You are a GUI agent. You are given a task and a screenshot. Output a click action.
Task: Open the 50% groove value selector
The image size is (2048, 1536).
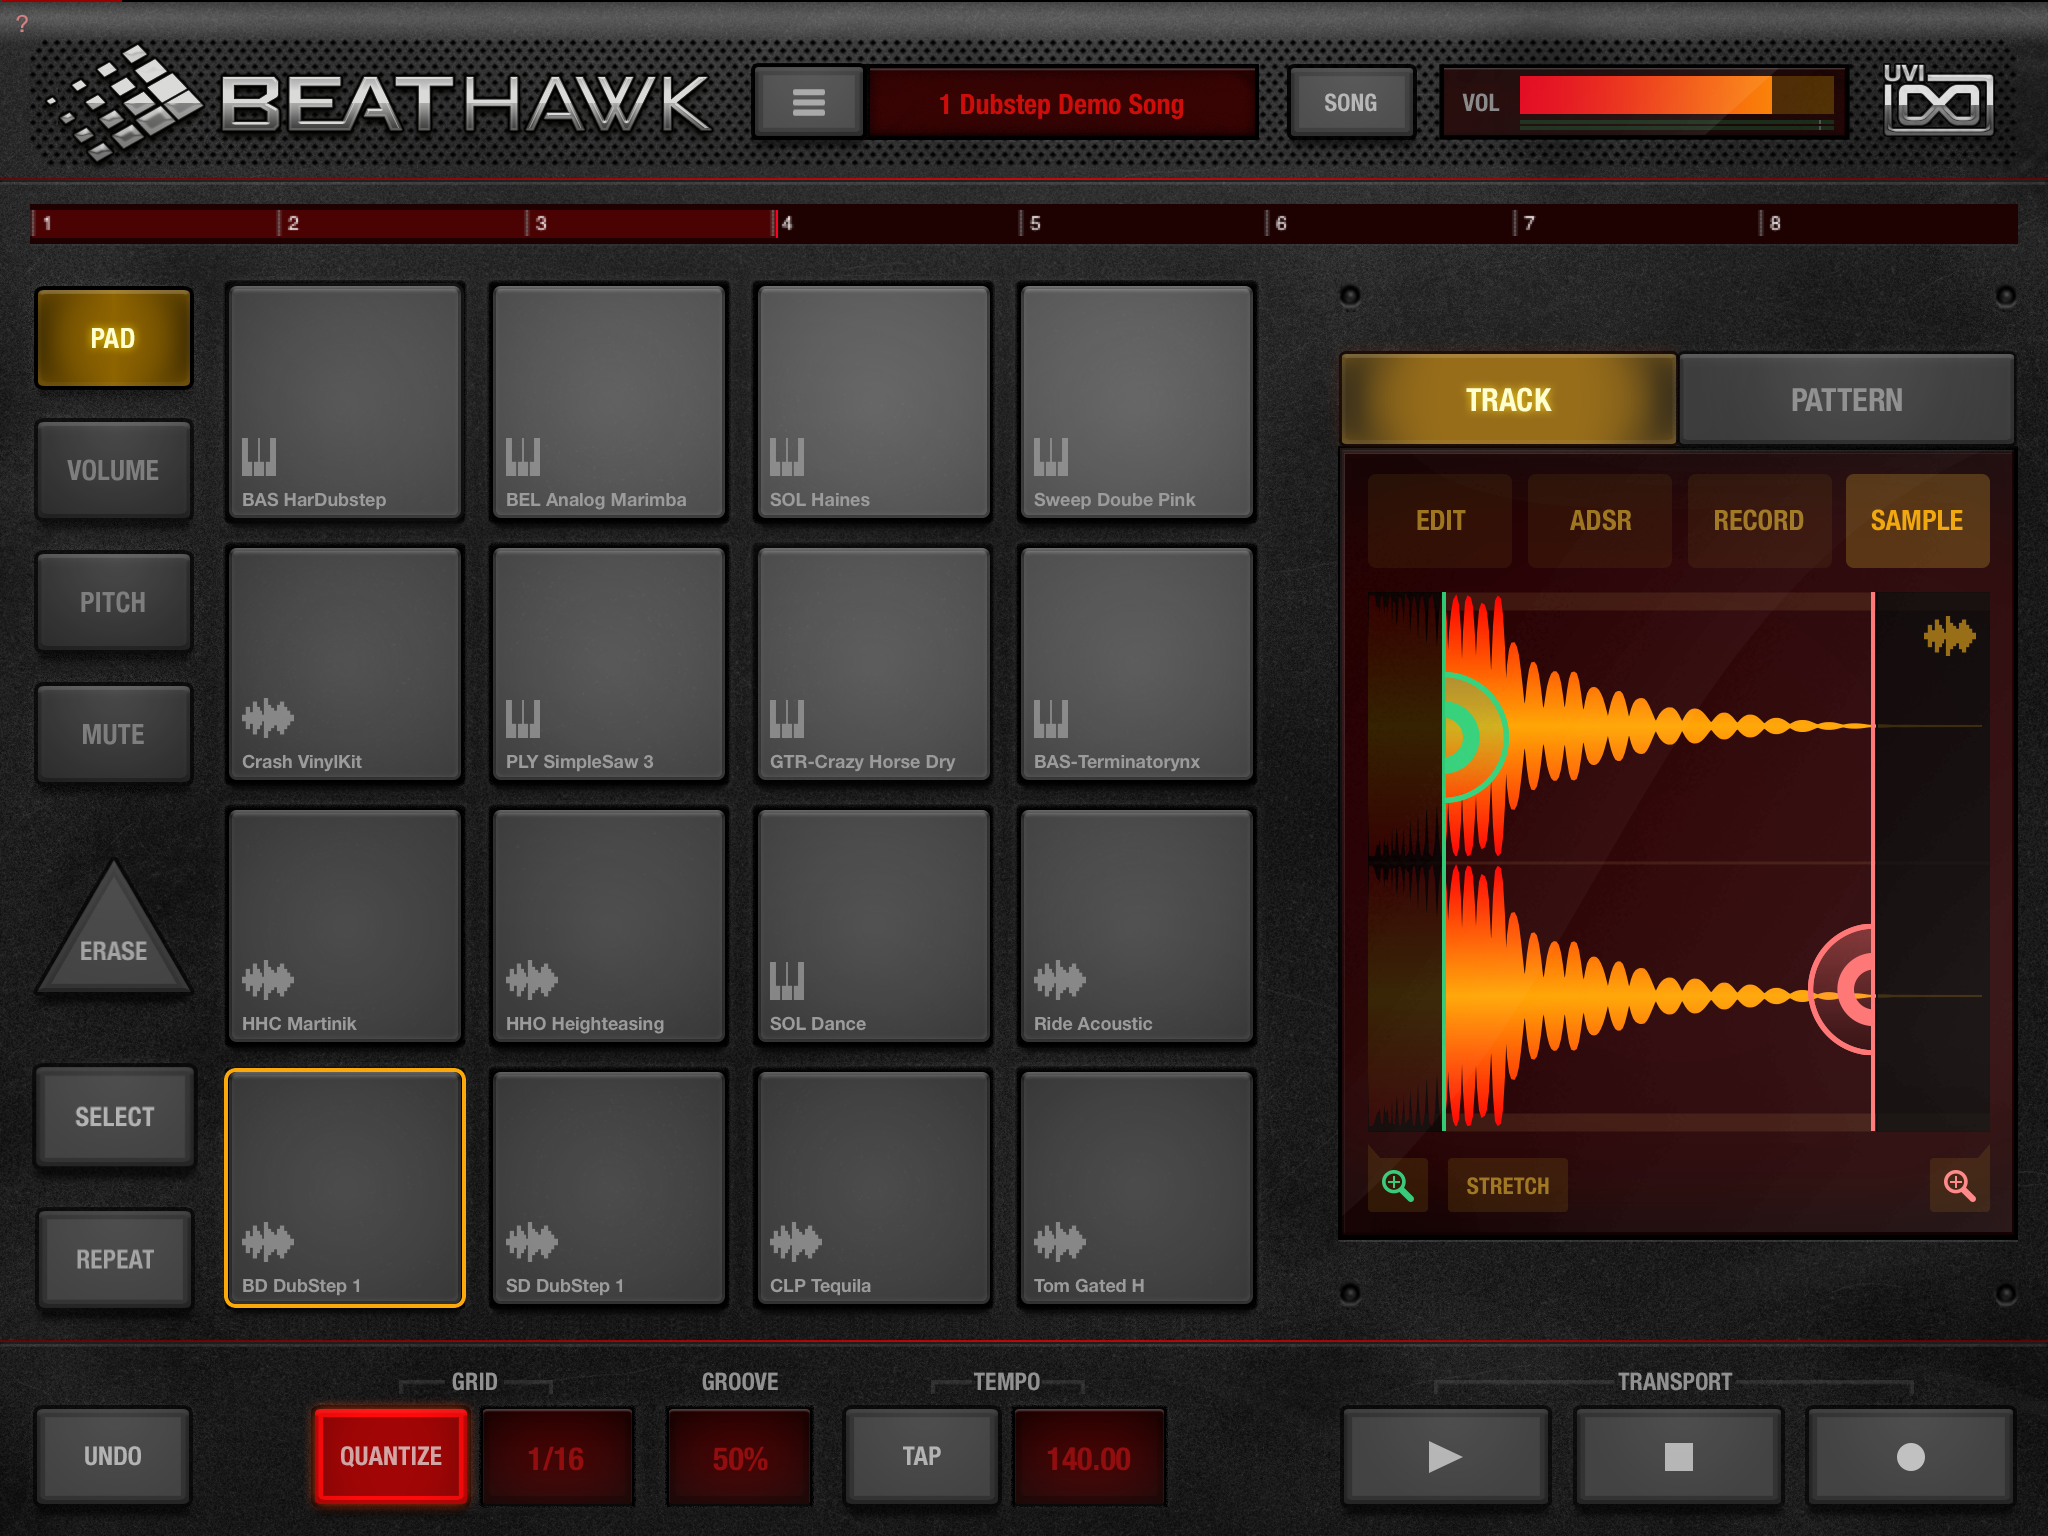(740, 1458)
